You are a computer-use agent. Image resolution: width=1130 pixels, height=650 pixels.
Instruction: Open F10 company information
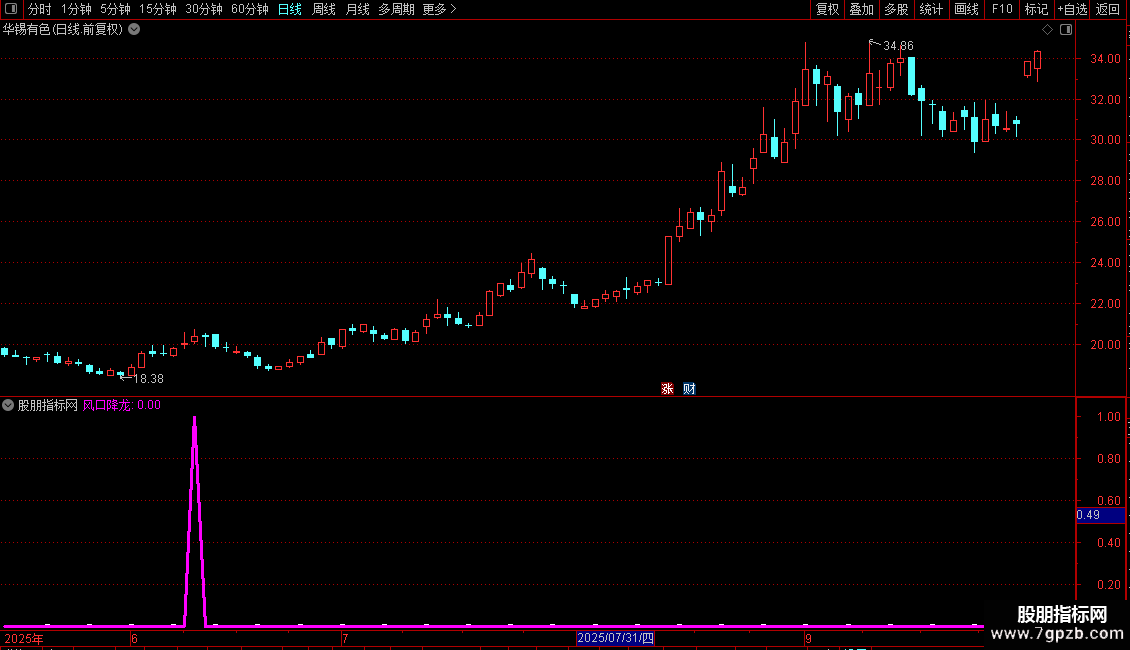point(1002,9)
